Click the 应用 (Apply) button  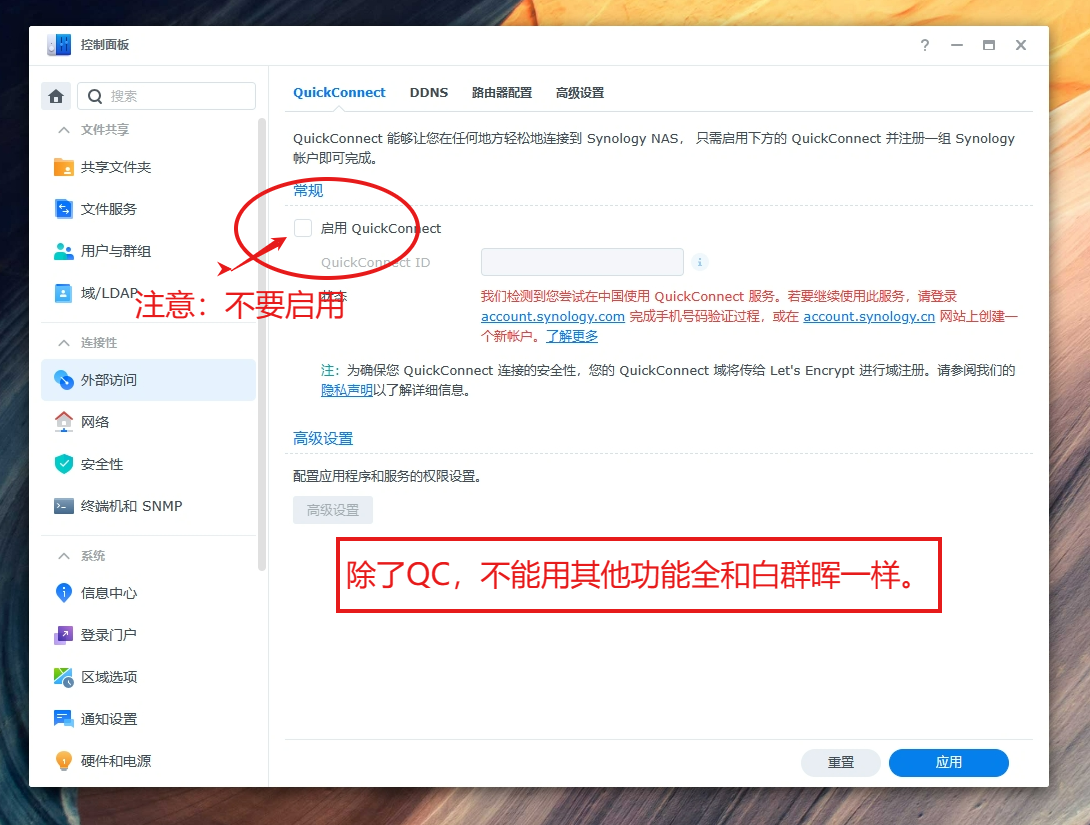point(948,762)
